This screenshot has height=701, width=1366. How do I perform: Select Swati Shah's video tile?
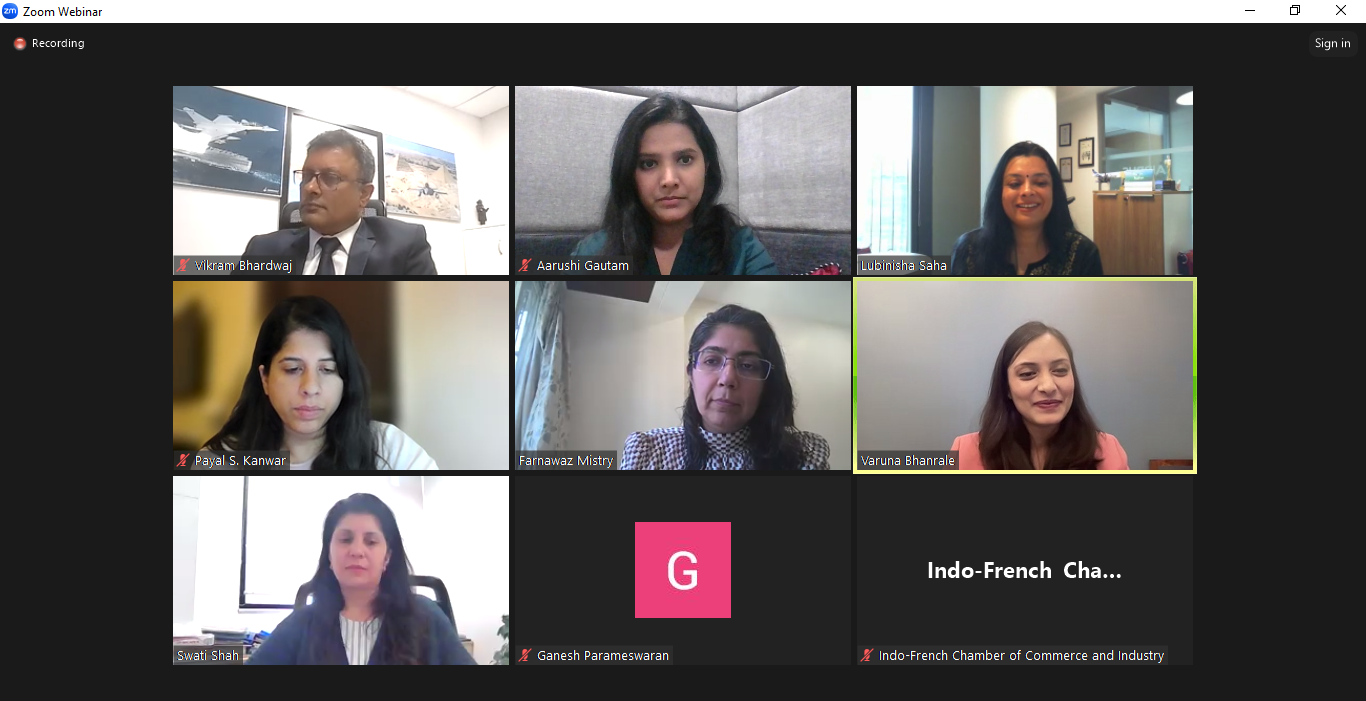tap(341, 570)
